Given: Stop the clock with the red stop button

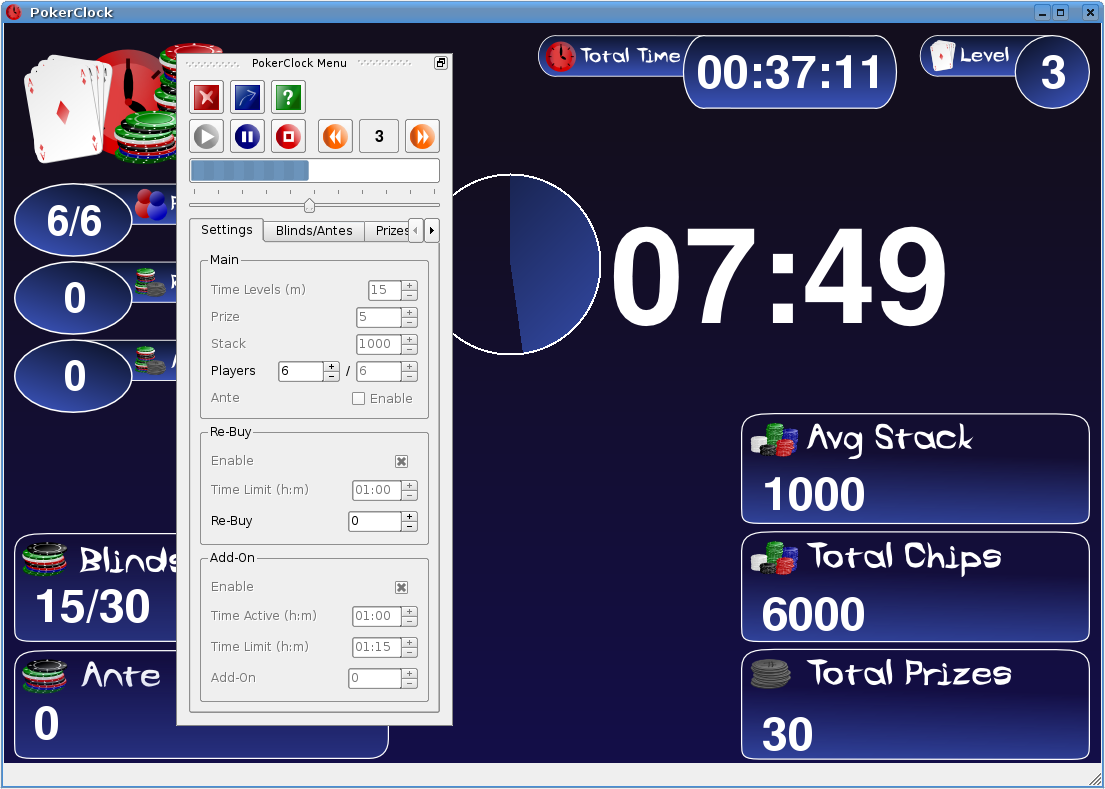Looking at the screenshot, I should pos(288,136).
